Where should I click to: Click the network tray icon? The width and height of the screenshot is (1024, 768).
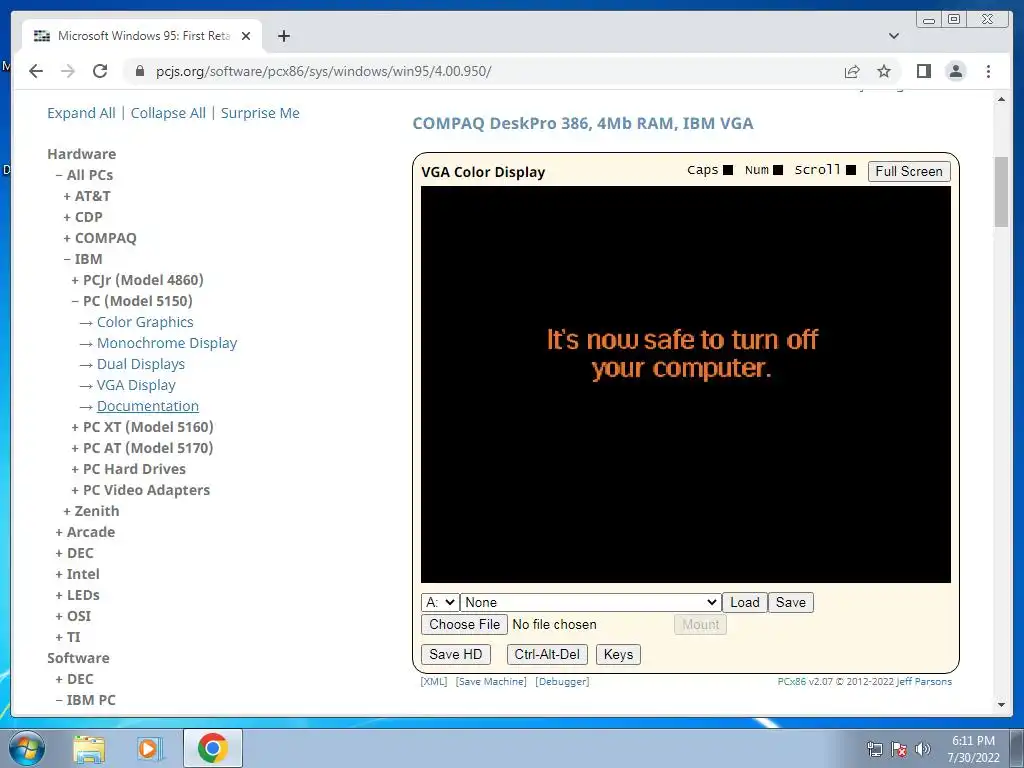coord(874,749)
